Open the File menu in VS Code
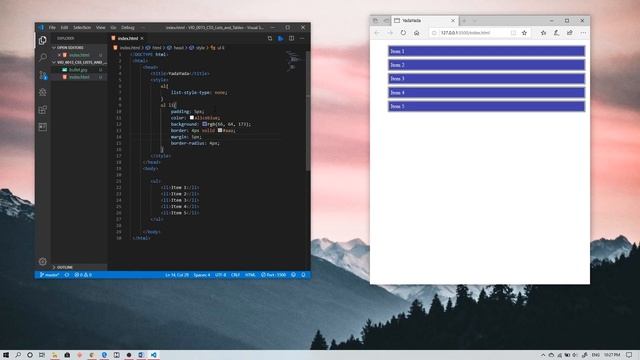Image resolution: width=640 pixels, height=360 pixels. (52, 28)
